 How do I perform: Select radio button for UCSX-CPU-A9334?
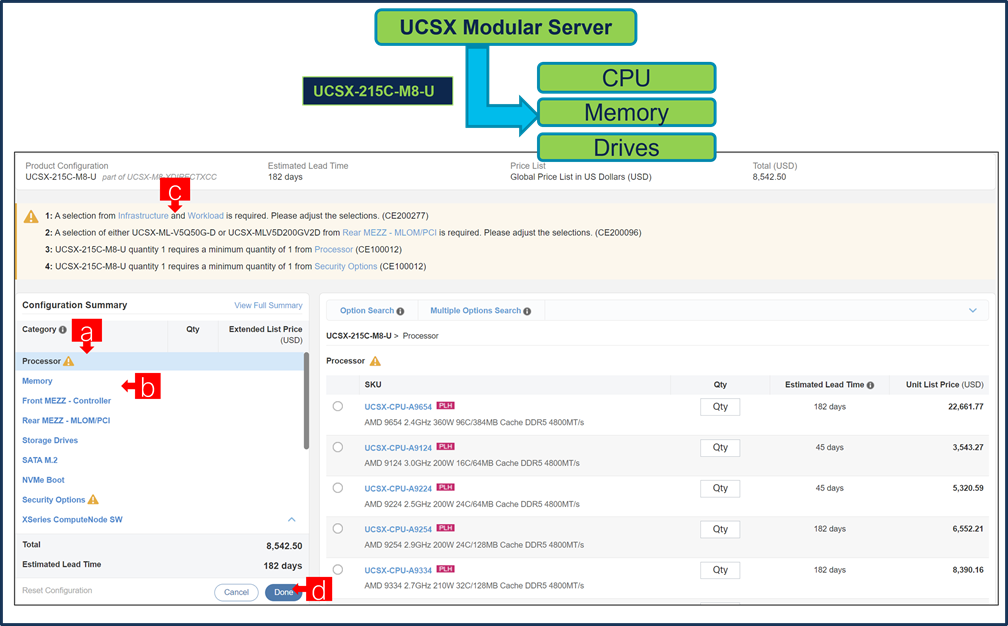(x=338, y=569)
